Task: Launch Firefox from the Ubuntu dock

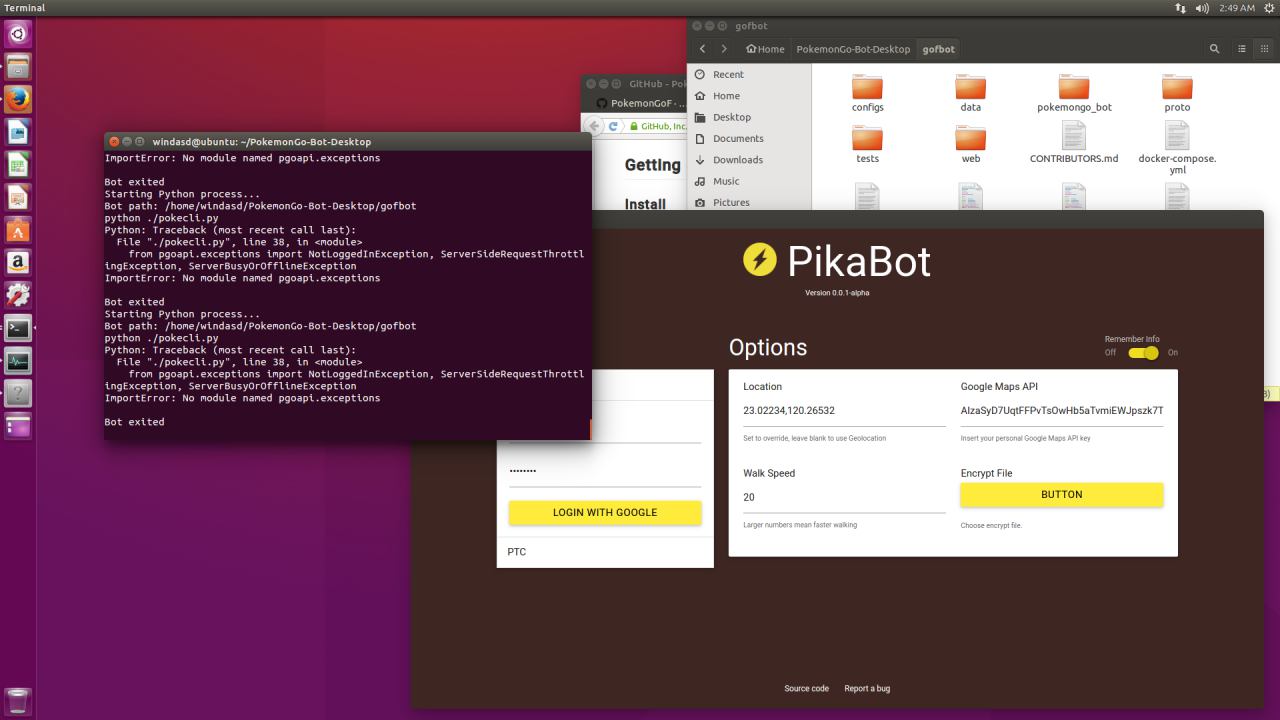Action: 18,98
